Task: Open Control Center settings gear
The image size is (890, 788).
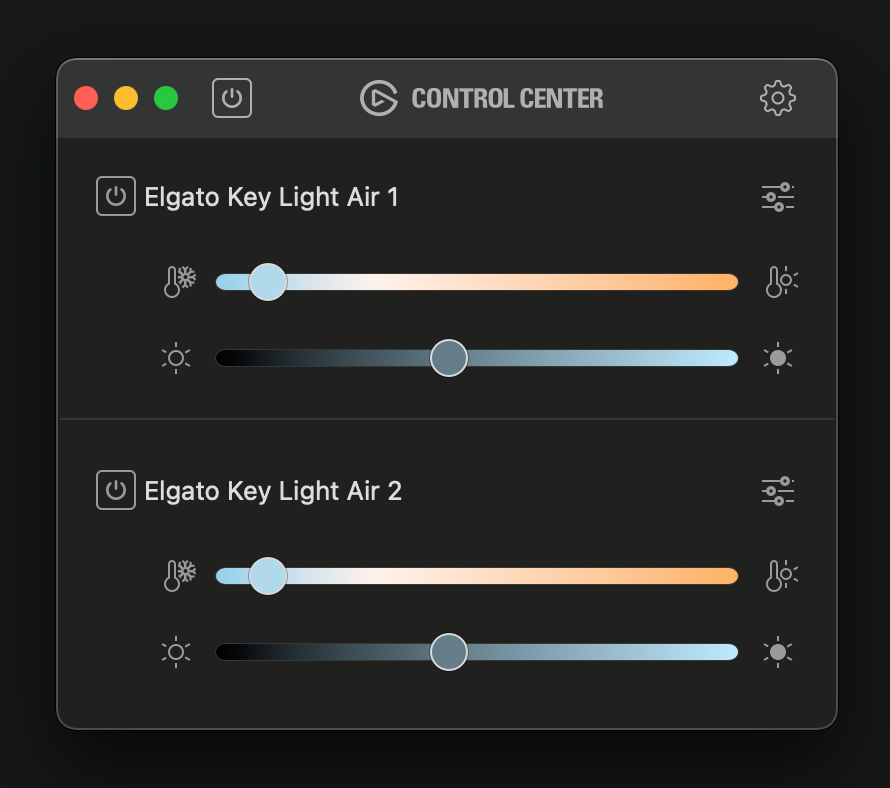Action: 778,98
